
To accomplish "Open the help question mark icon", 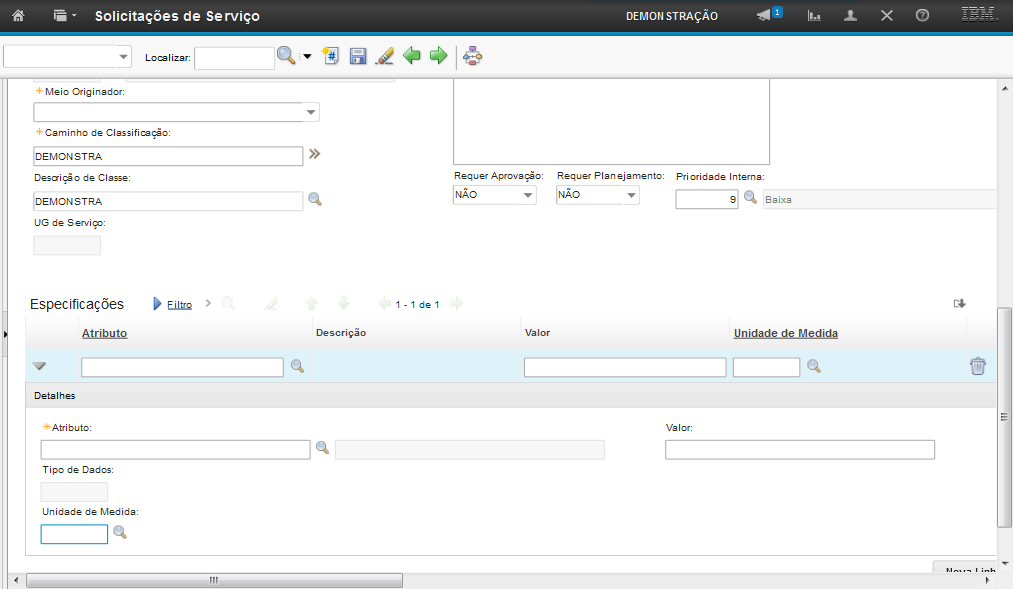I will tap(922, 16).
